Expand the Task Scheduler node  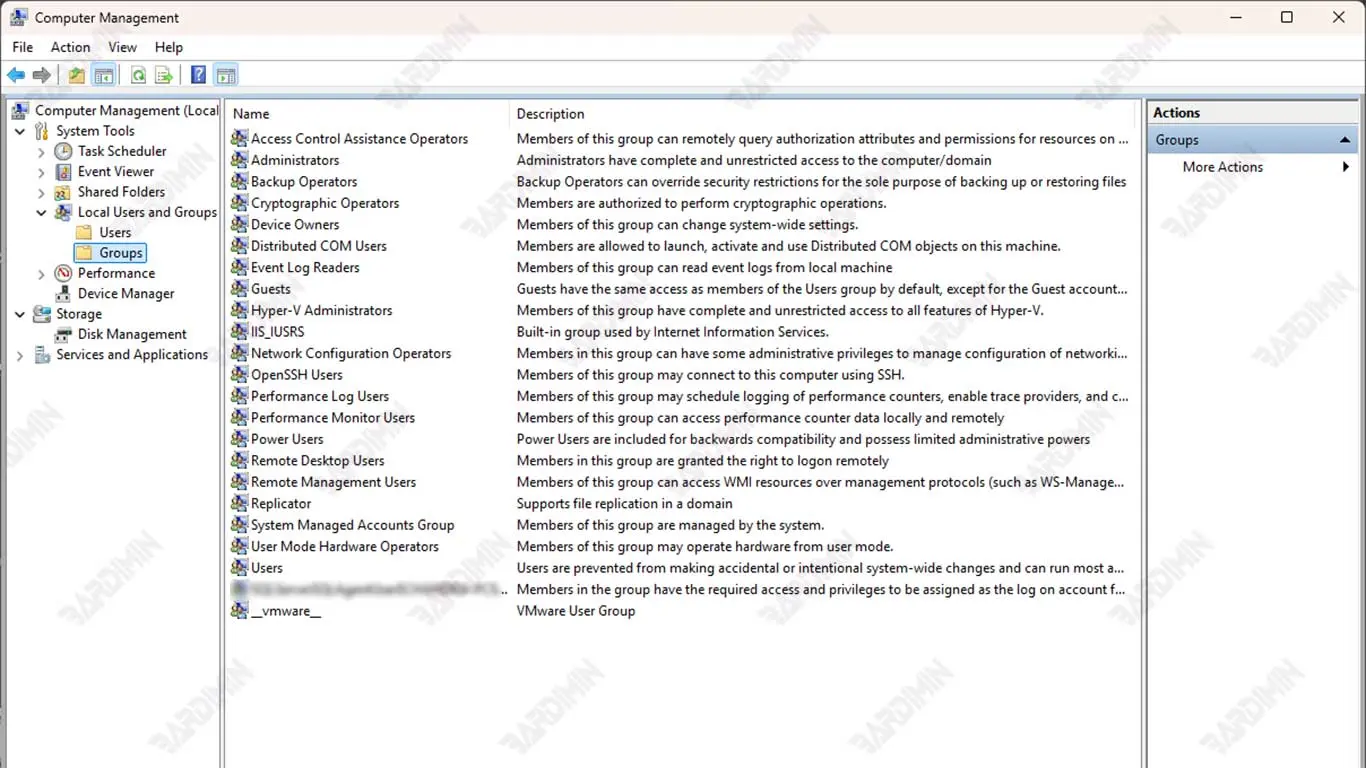[x=41, y=152]
